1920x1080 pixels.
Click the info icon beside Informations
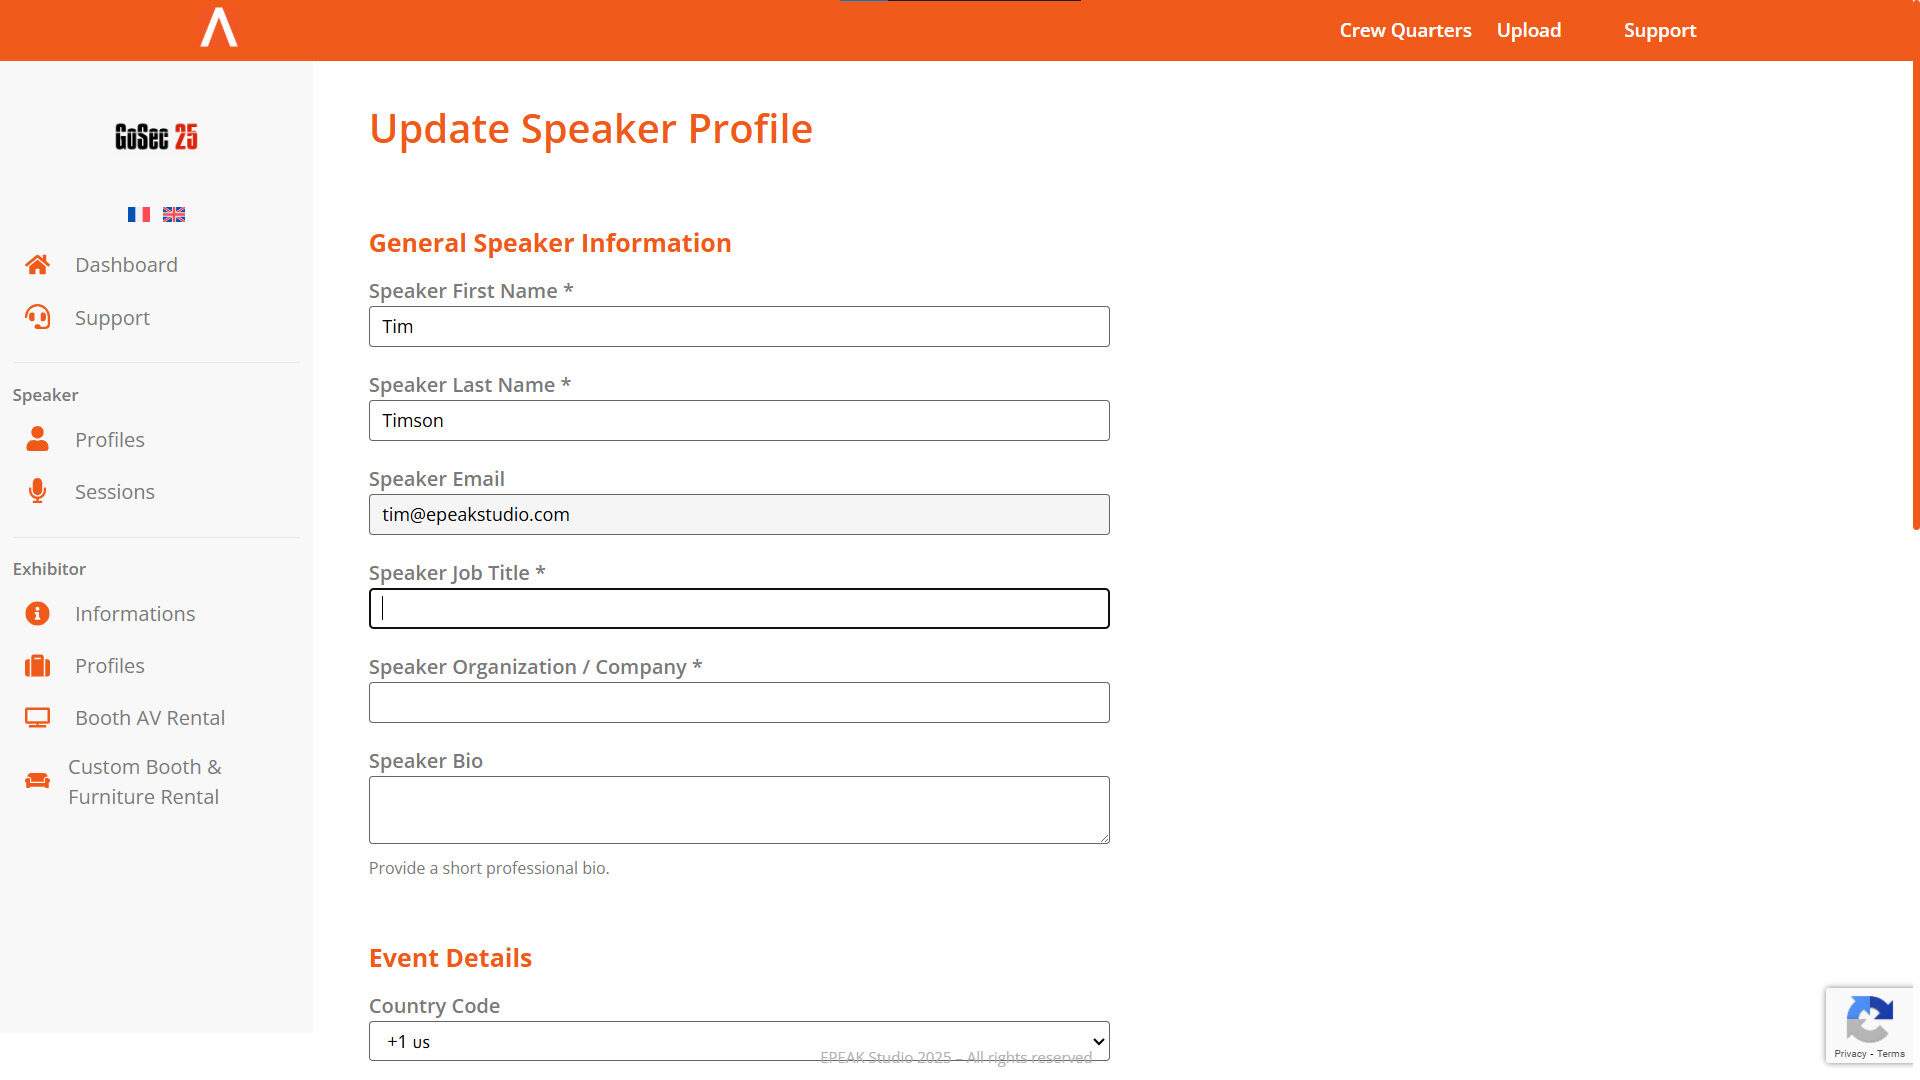(x=37, y=614)
